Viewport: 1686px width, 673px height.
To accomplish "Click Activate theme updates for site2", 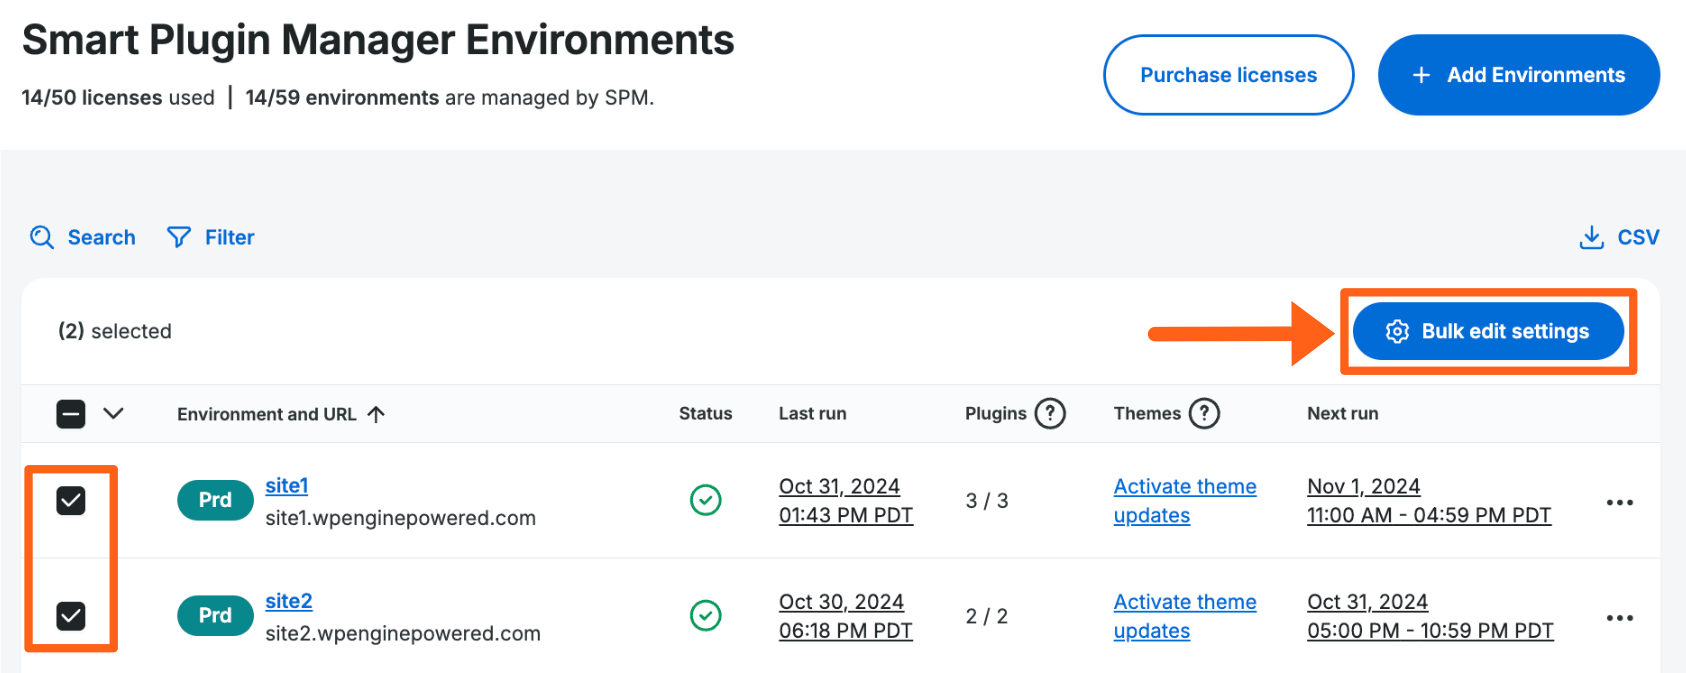I will point(1185,617).
